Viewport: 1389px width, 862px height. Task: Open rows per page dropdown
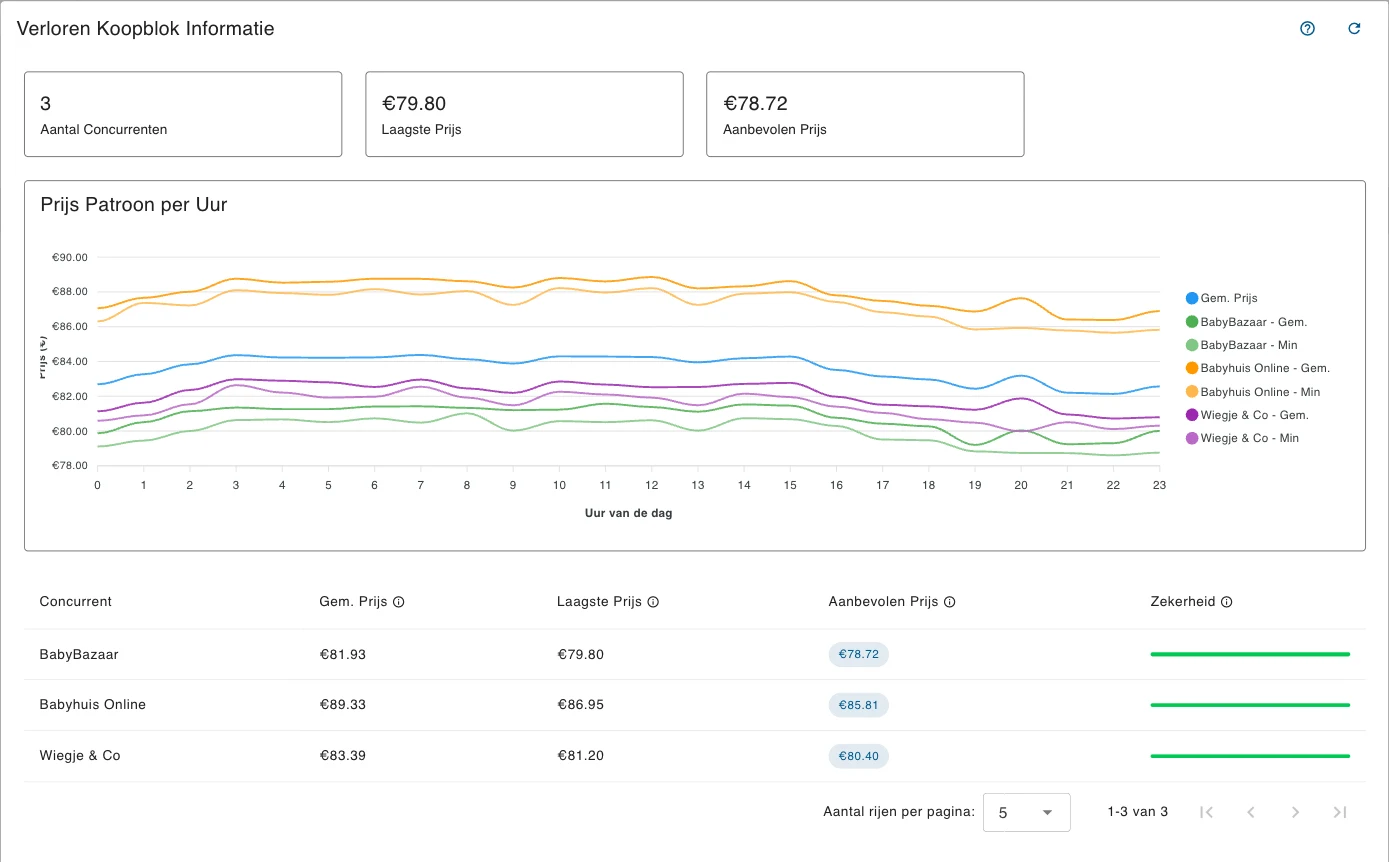point(1027,812)
